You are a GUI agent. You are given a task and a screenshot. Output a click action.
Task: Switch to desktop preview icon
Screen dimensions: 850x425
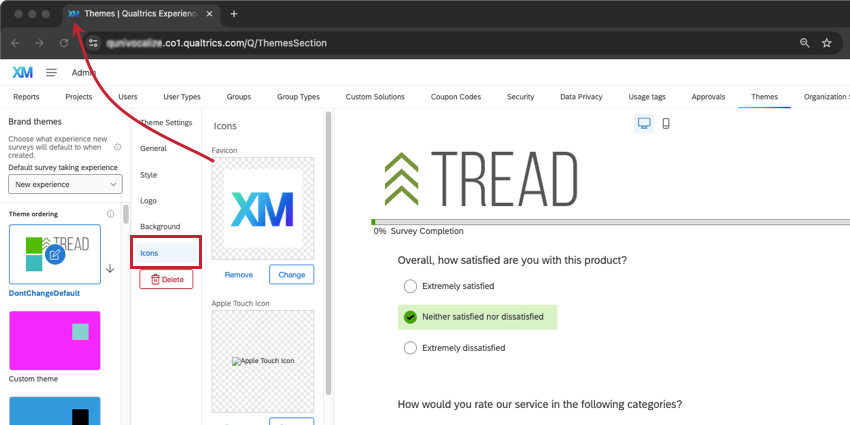(644, 124)
